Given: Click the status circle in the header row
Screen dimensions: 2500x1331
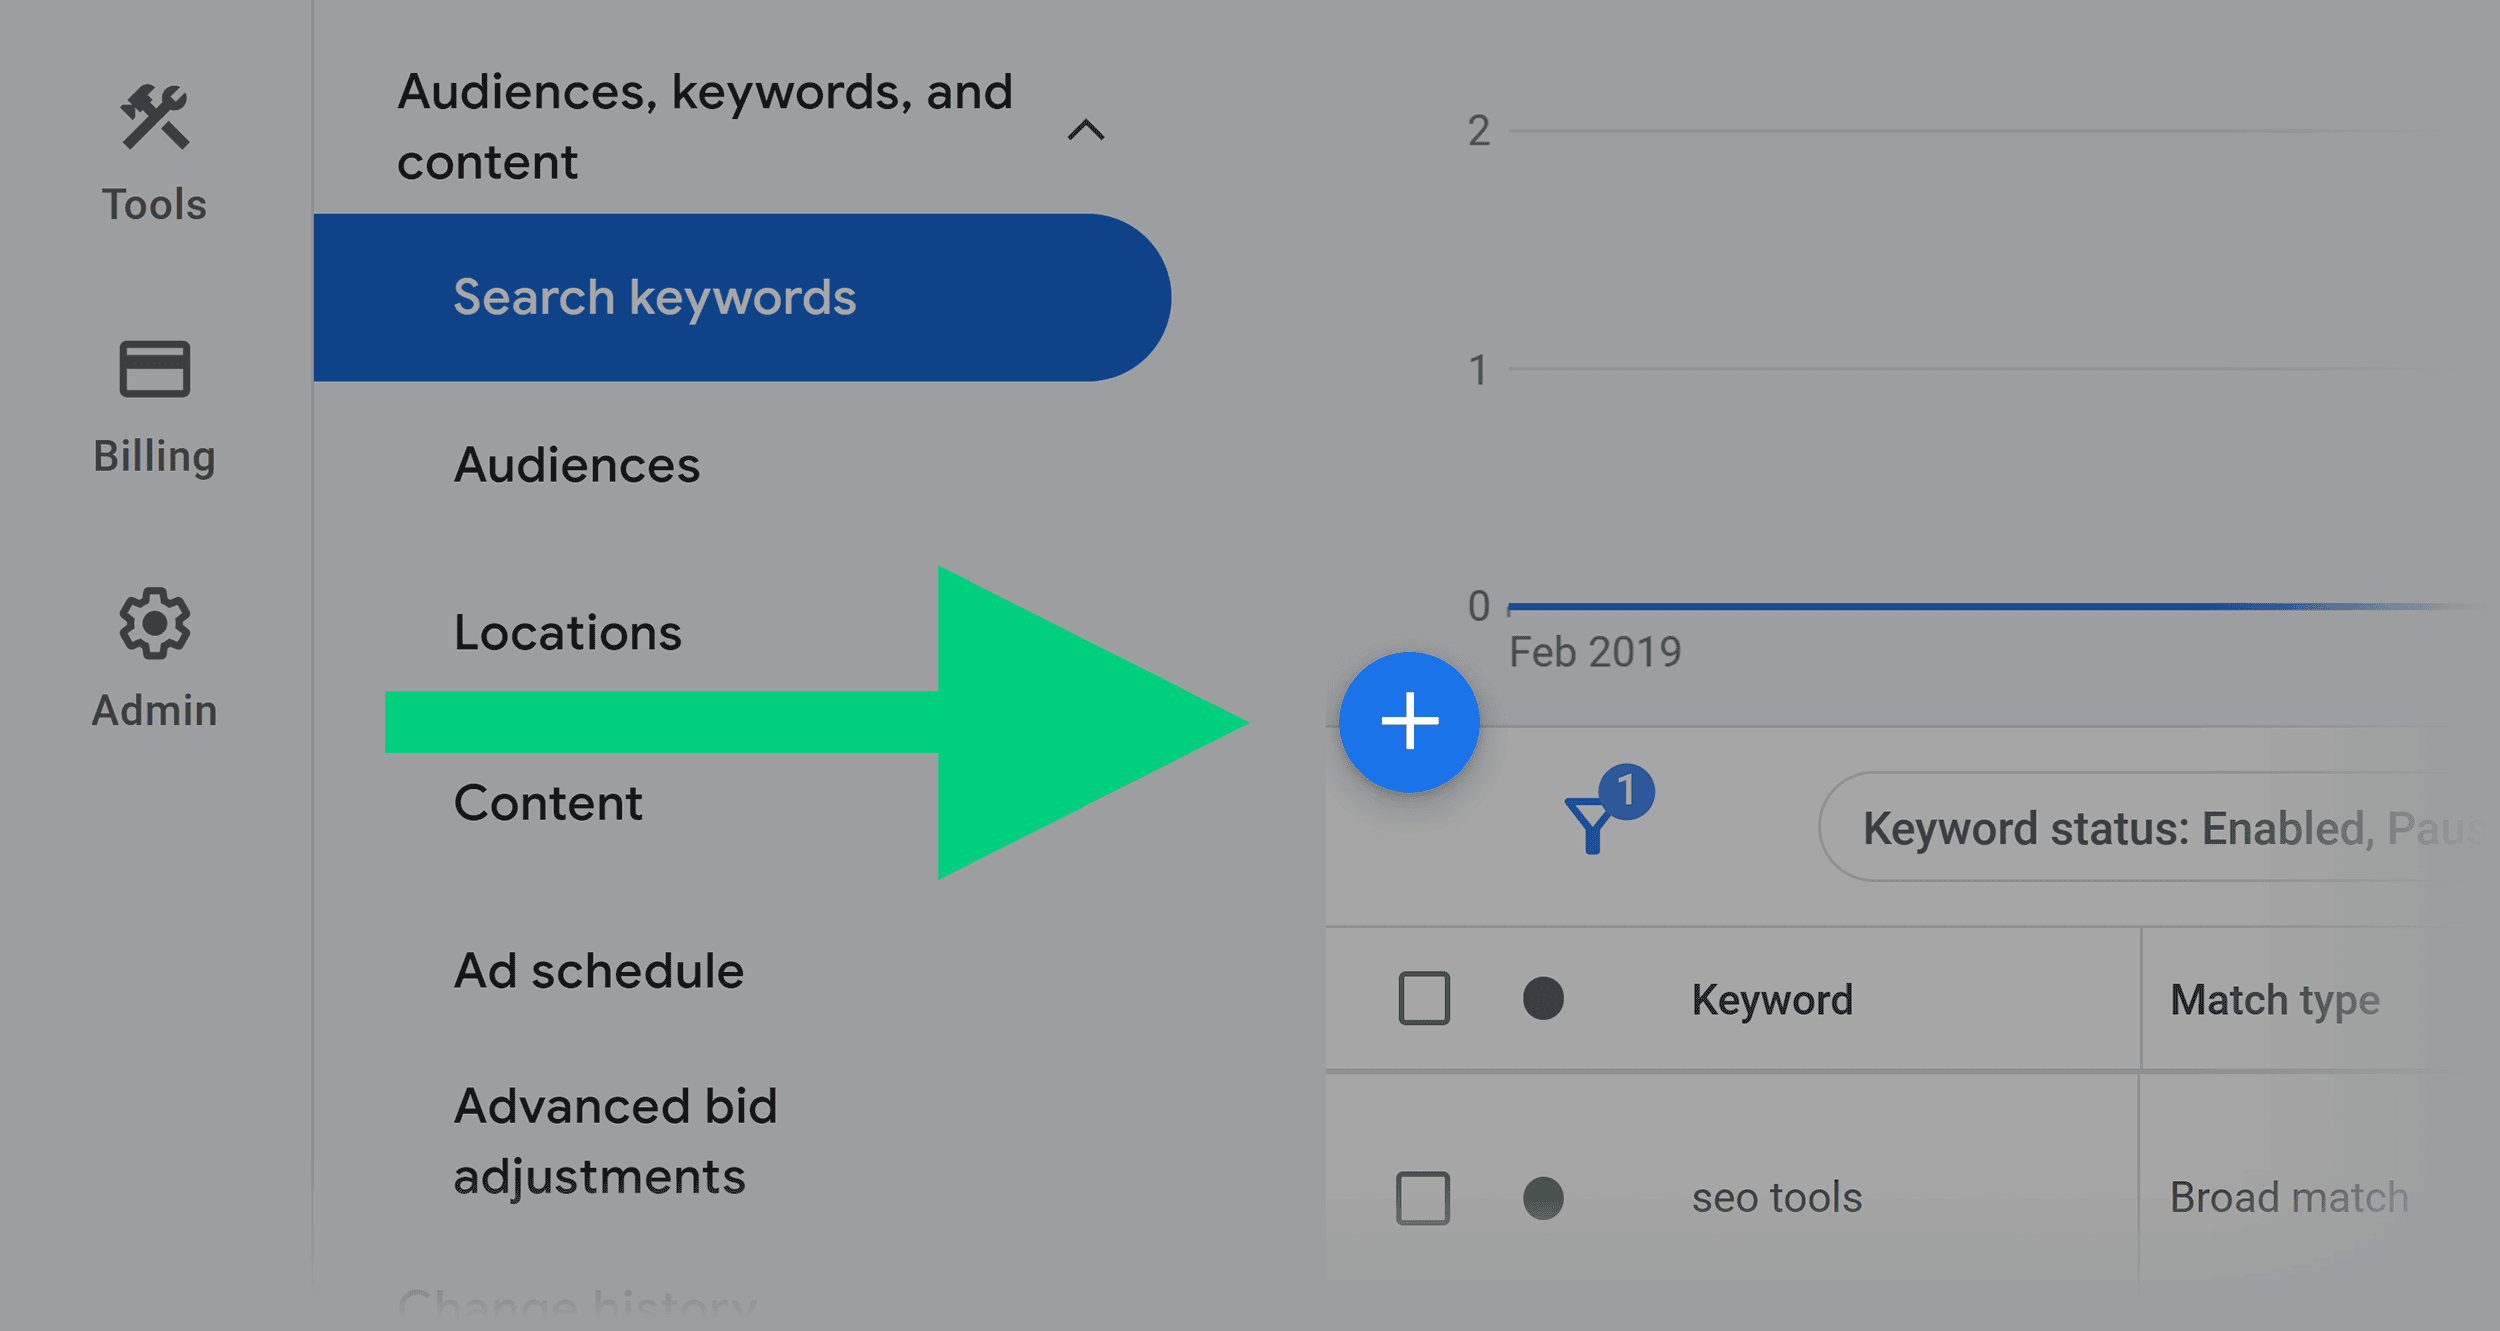Looking at the screenshot, I should (1544, 998).
